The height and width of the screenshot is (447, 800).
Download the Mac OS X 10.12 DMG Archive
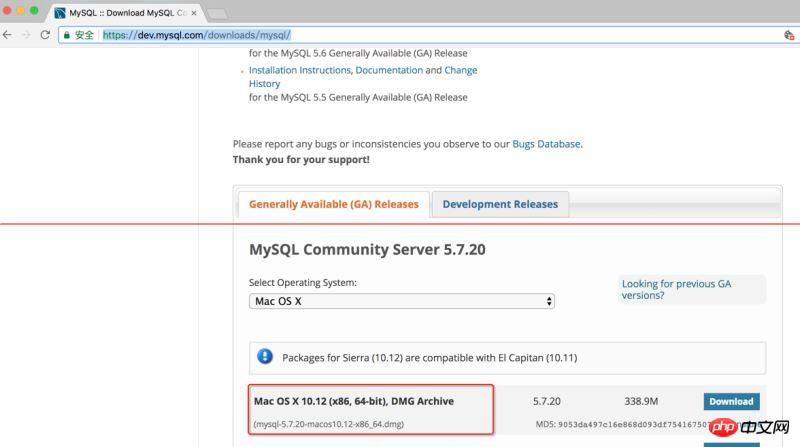(731, 402)
